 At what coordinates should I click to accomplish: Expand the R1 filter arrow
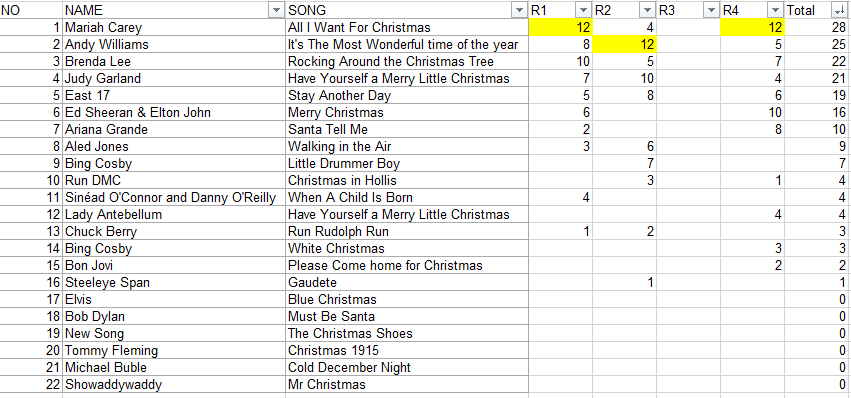584,10
